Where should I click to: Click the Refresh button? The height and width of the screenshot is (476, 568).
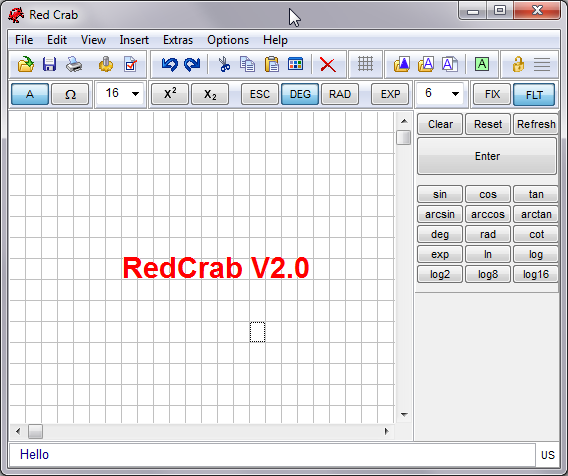pyautogui.click(x=536, y=124)
